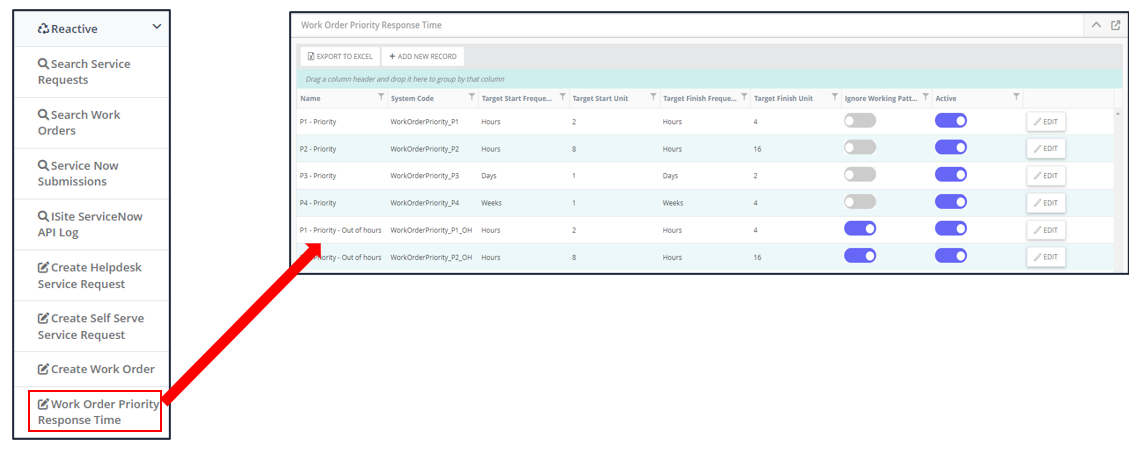The width and height of the screenshot is (1129, 449).
Task: Filter the Target Start Frequency column
Action: (x=562, y=96)
